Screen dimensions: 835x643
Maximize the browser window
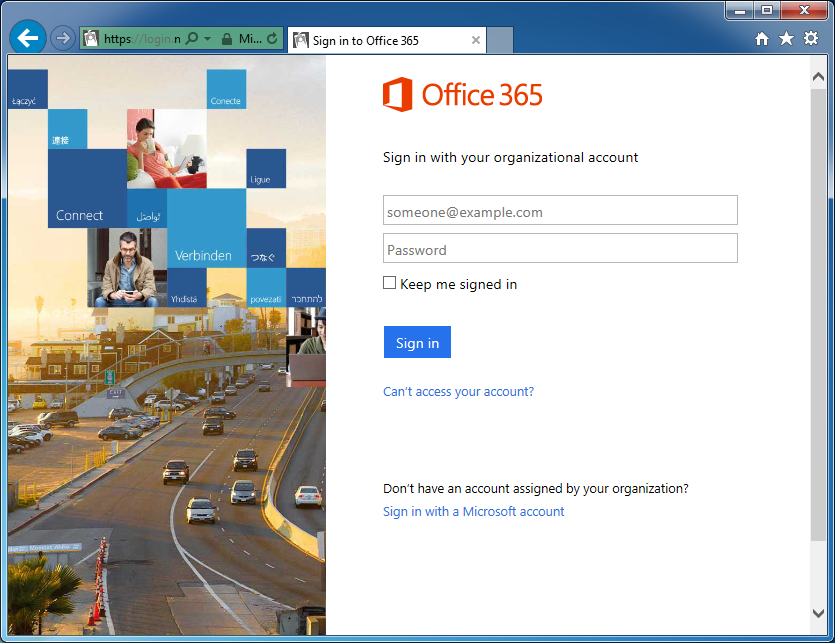766,10
